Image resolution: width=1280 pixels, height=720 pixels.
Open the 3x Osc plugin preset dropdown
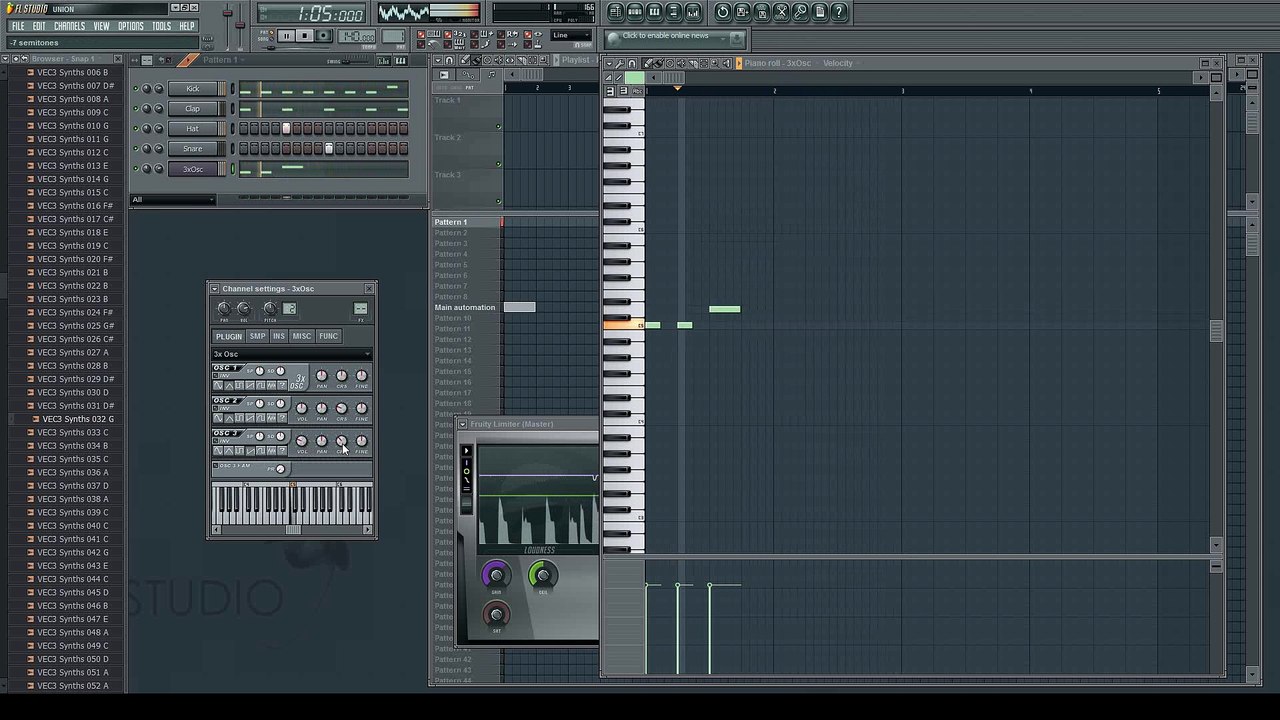(292, 354)
